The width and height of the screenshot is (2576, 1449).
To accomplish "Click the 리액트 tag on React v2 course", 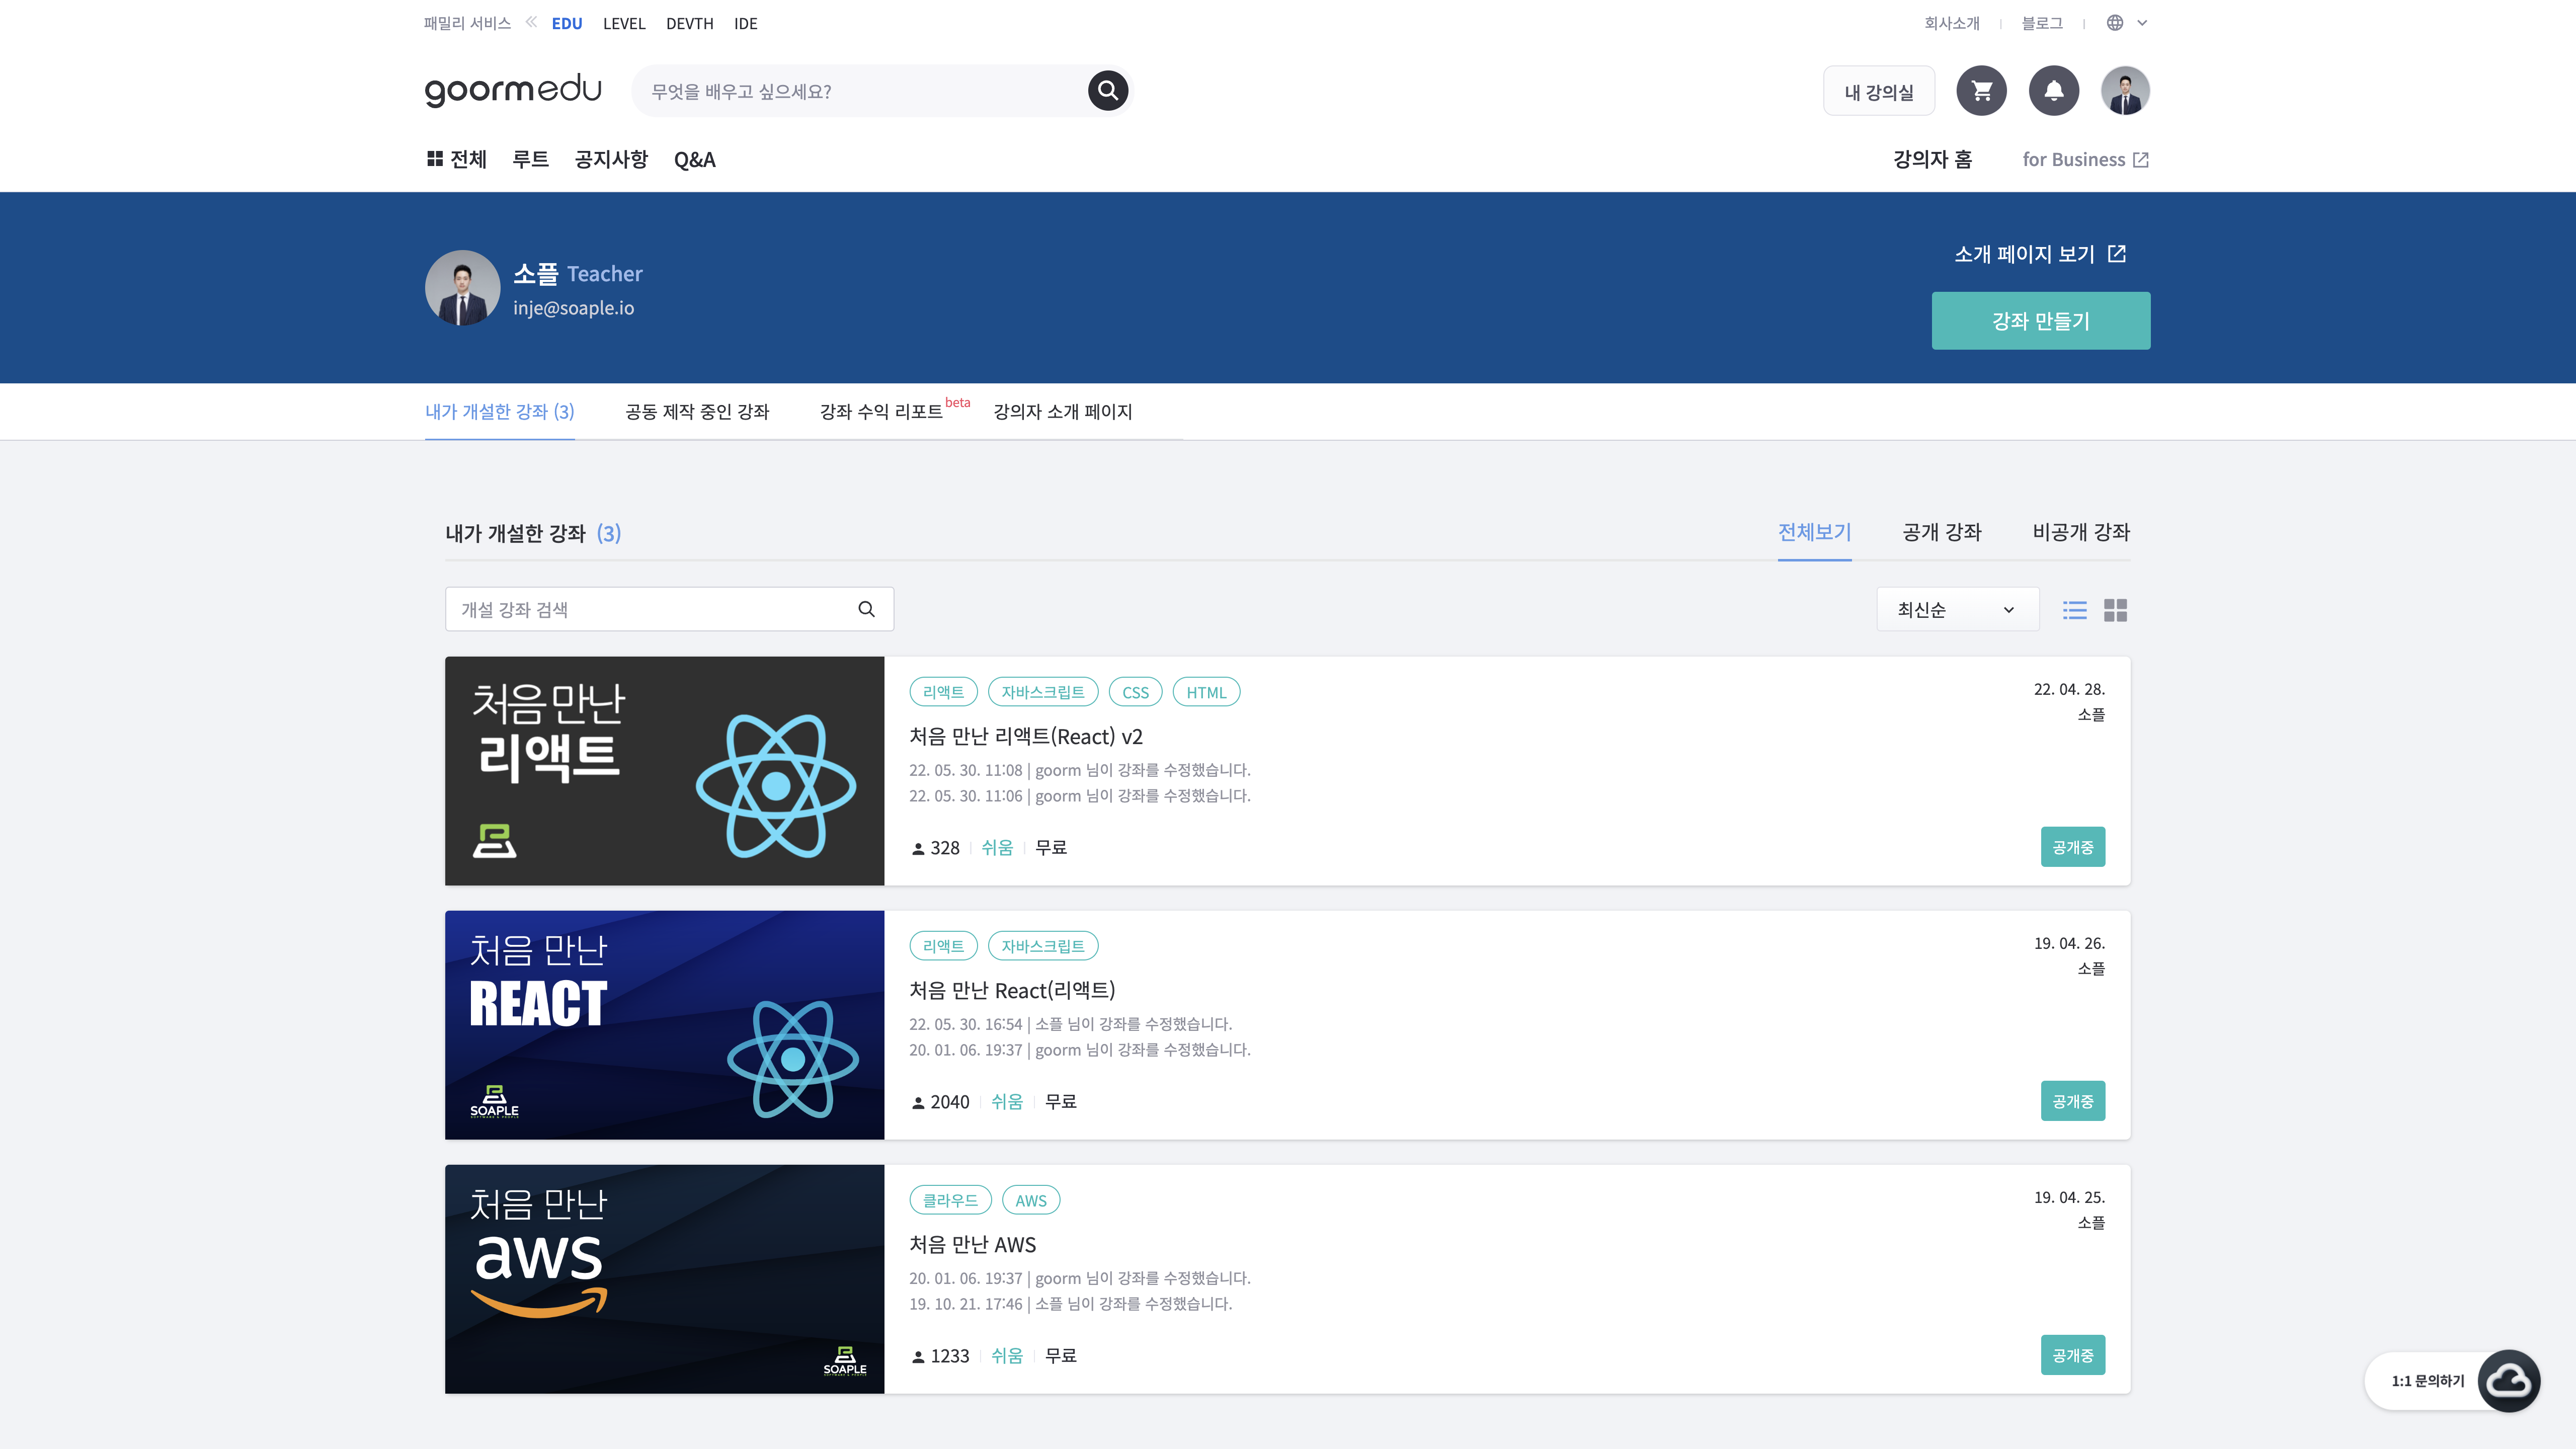I will click(x=943, y=692).
